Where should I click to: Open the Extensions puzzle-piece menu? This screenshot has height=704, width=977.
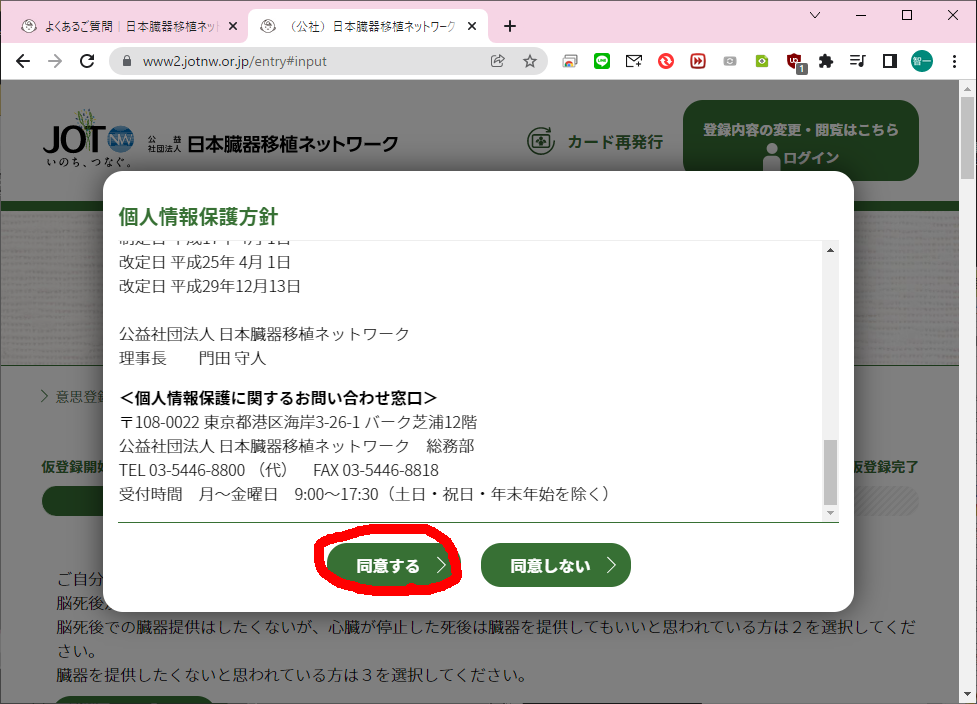(826, 61)
